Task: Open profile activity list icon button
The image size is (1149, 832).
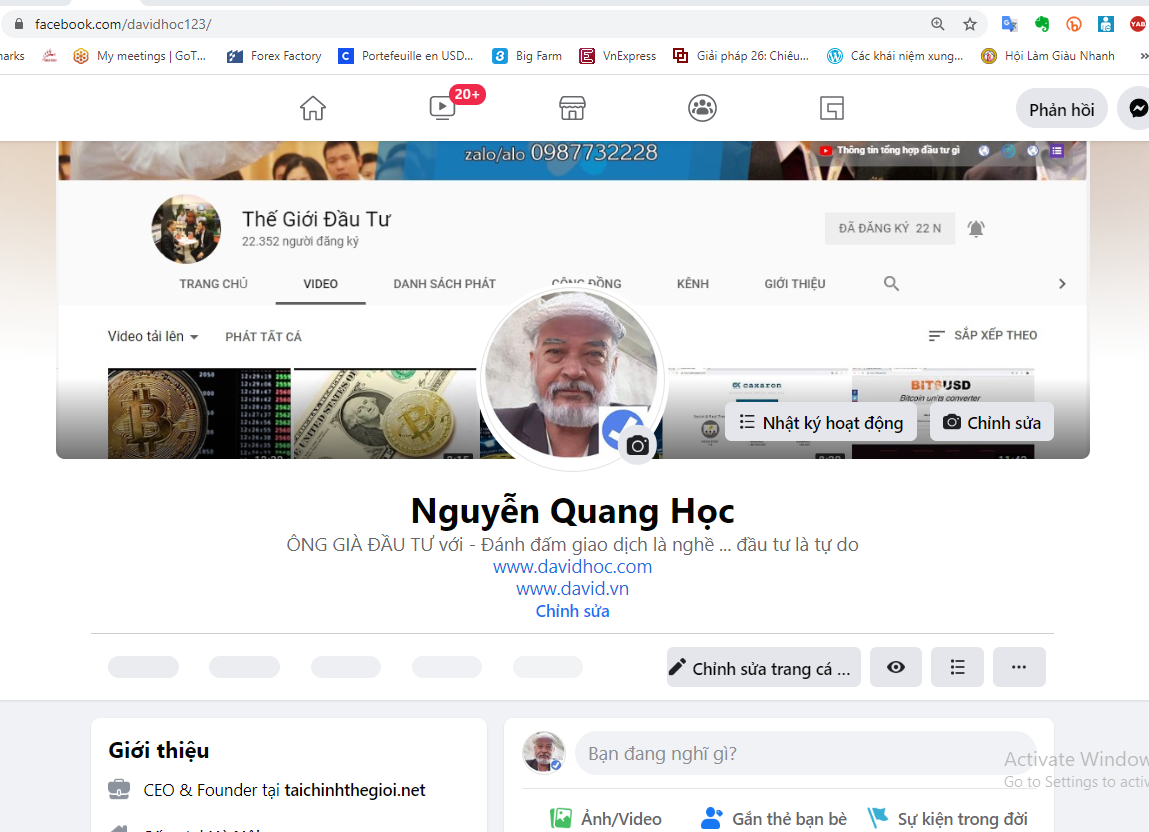Action: pyautogui.click(x=957, y=667)
